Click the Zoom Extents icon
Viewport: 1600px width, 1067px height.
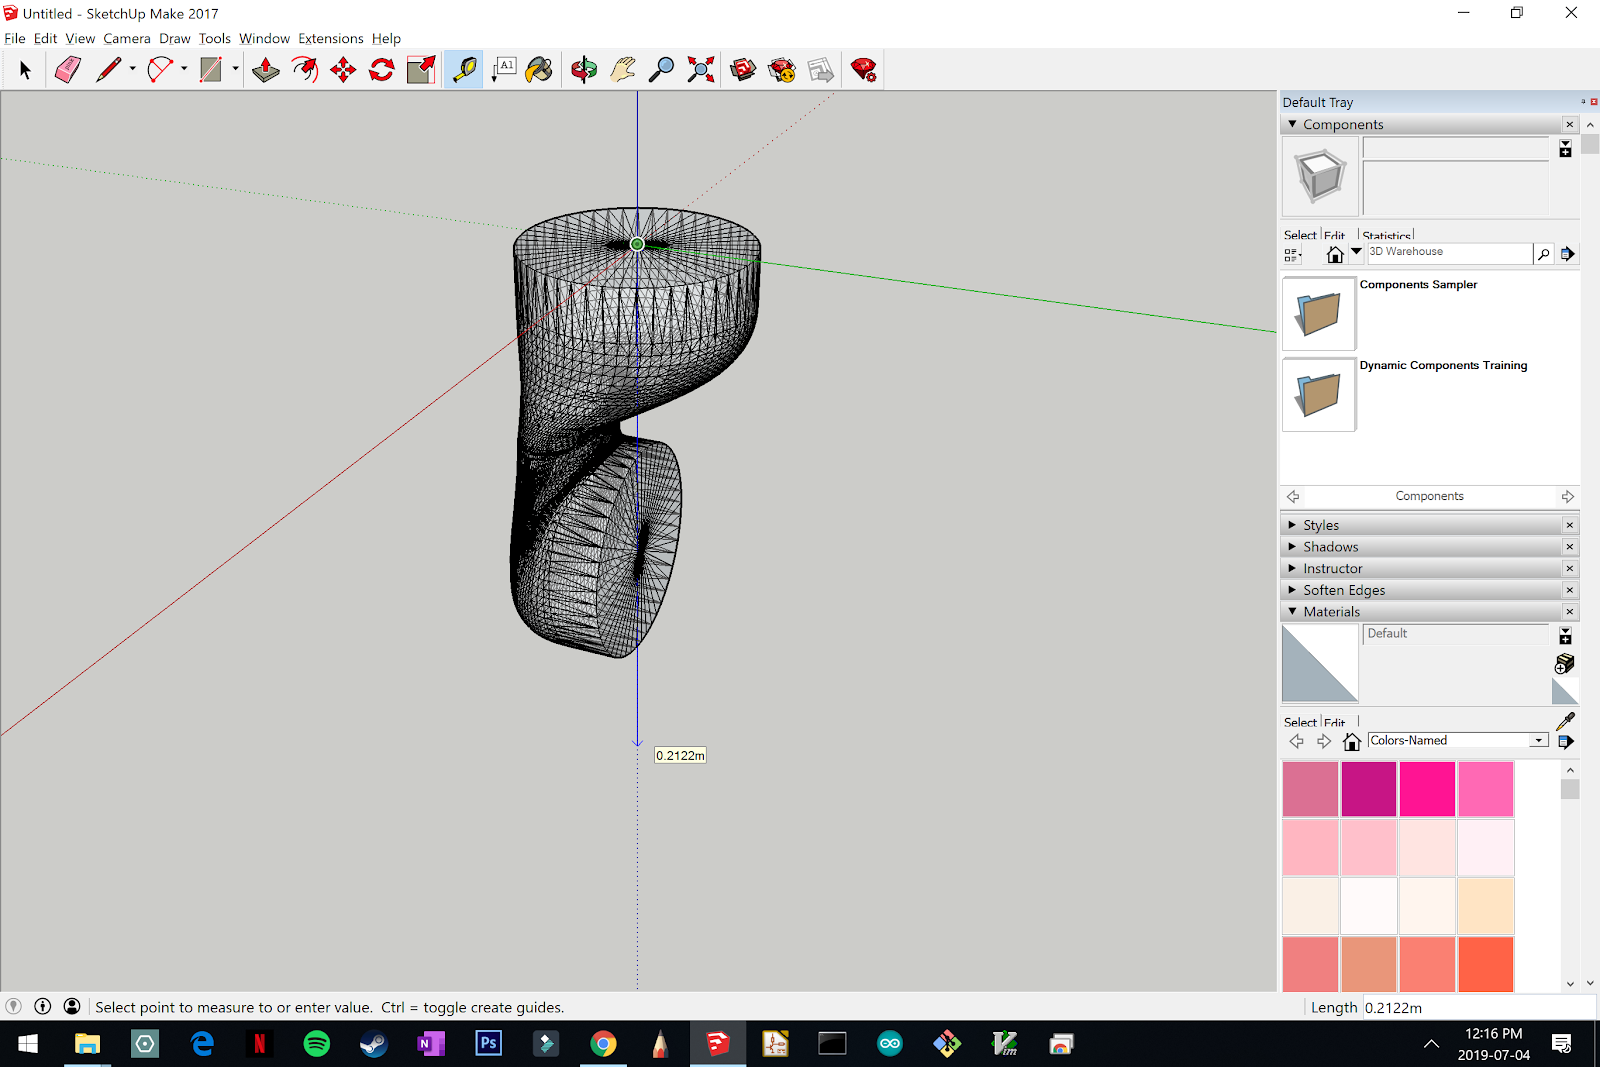pyautogui.click(x=701, y=70)
